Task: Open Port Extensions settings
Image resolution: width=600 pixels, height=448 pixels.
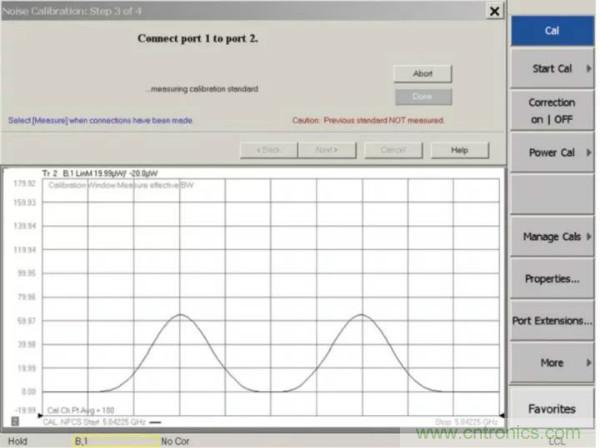Action: pyautogui.click(x=553, y=320)
